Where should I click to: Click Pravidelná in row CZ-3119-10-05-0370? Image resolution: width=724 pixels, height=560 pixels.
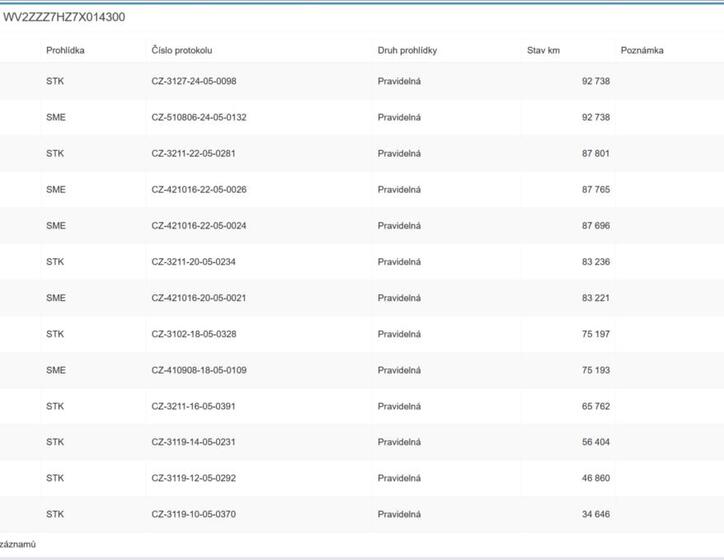399,514
